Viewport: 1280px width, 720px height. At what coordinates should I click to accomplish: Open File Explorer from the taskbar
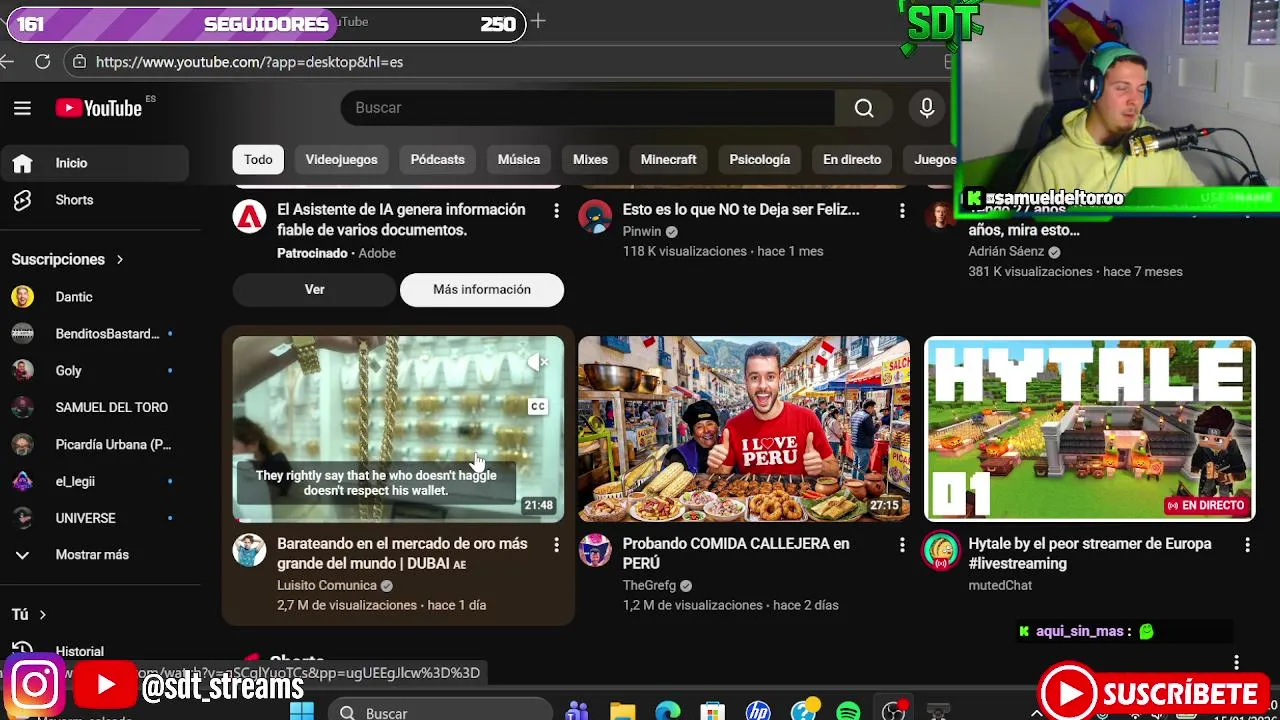point(623,712)
